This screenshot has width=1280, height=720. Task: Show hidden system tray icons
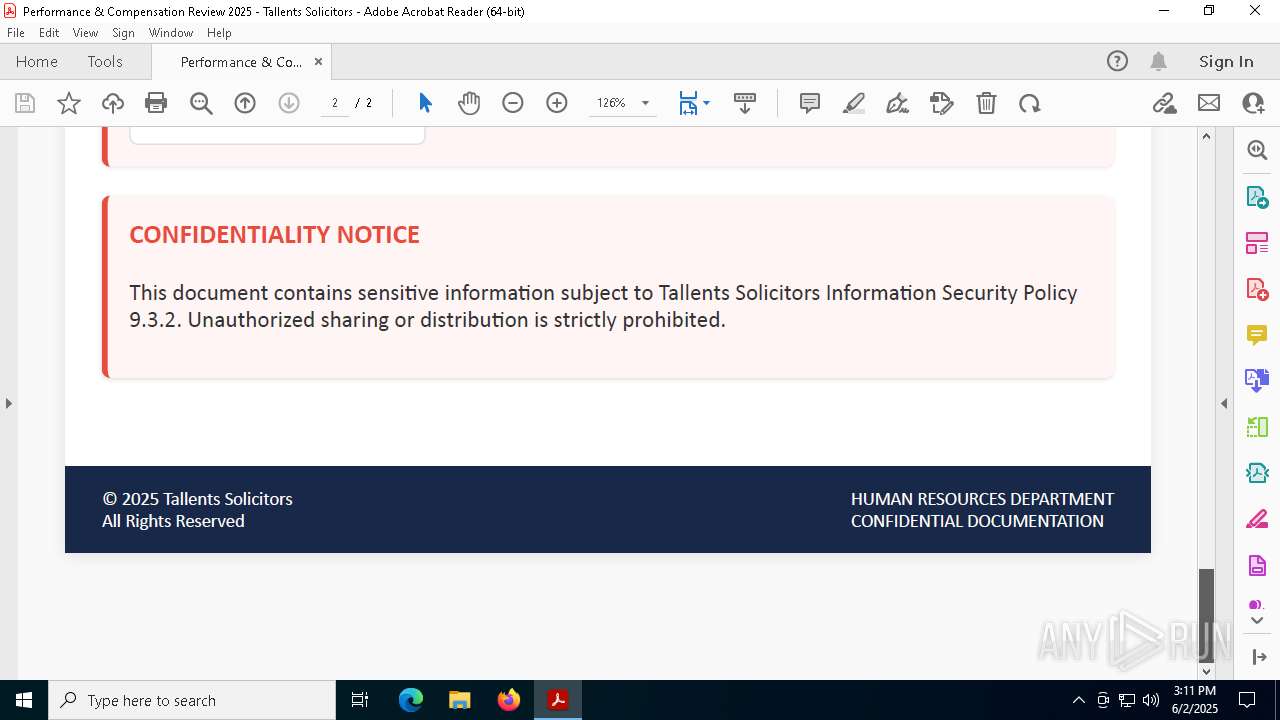pyautogui.click(x=1078, y=700)
